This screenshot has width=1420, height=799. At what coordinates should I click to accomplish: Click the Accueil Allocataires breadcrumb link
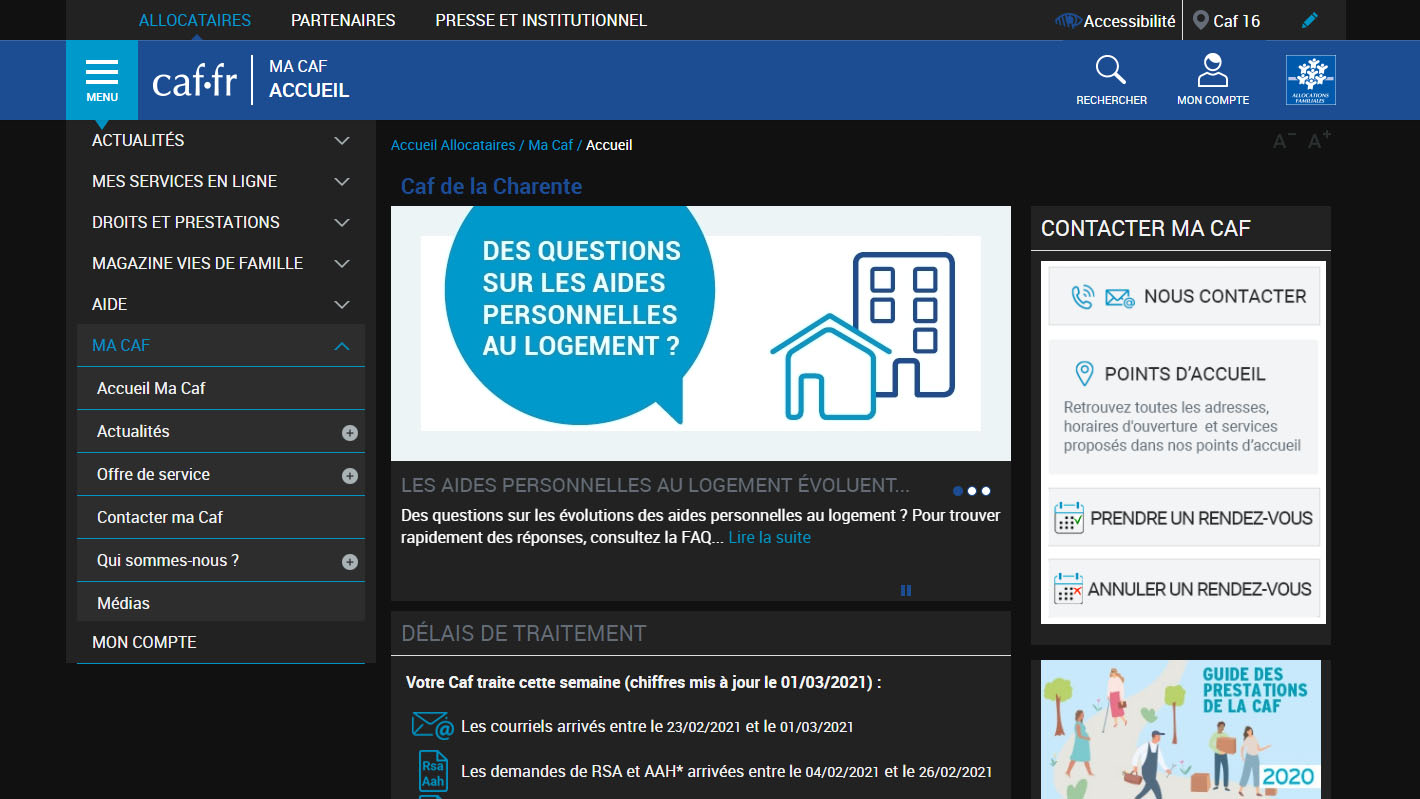coord(453,145)
